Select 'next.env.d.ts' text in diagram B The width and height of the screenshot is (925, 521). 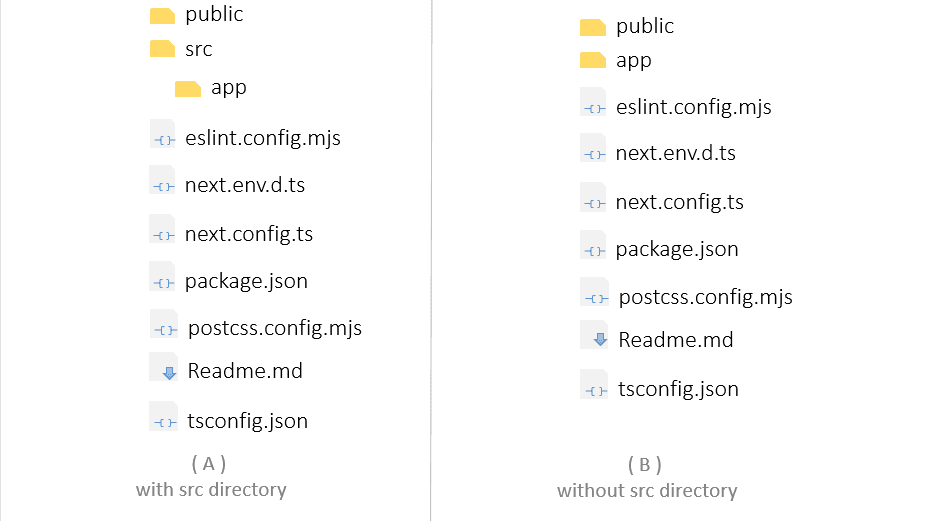coord(675,153)
